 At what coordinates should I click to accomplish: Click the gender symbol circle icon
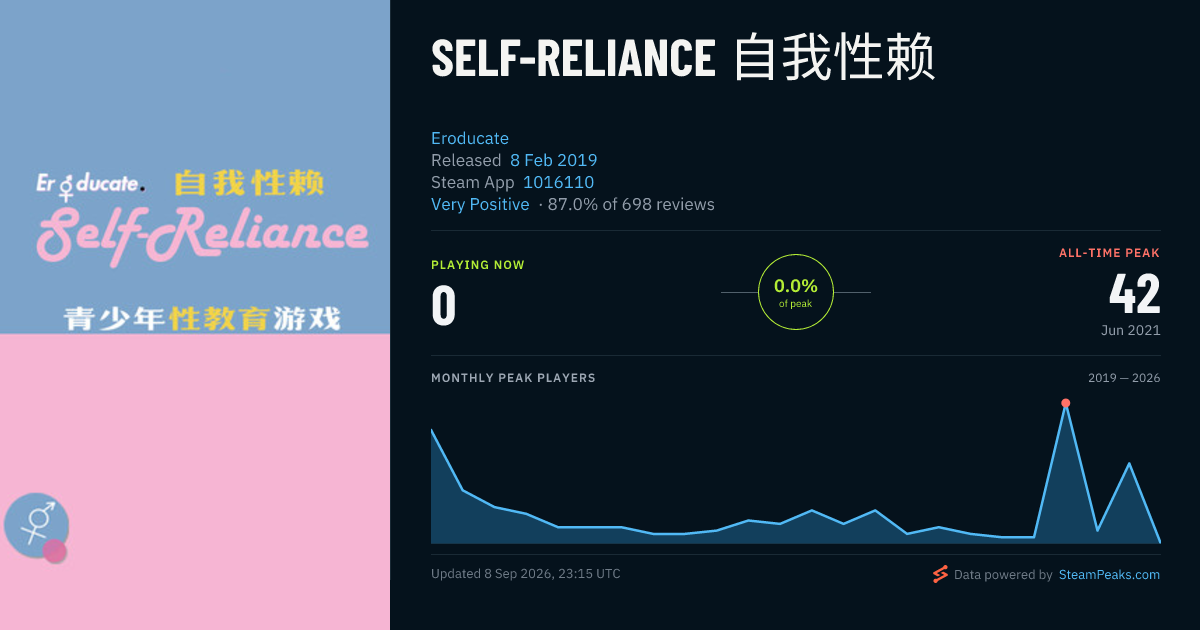click(37, 524)
